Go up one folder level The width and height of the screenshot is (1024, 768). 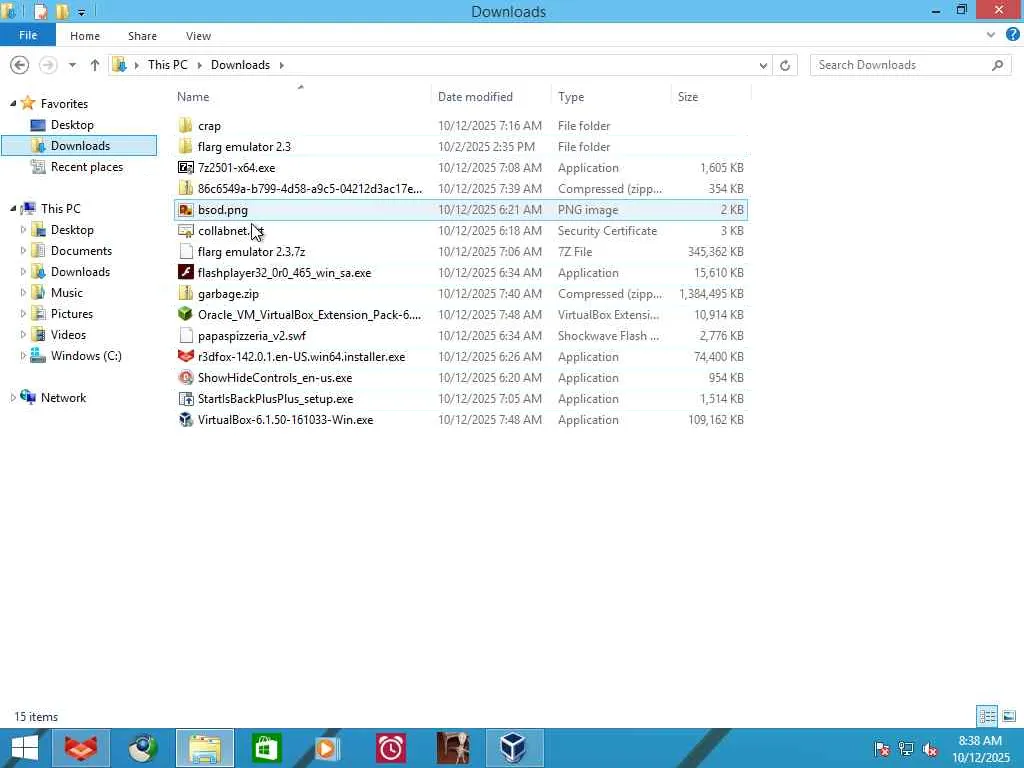coord(95,65)
